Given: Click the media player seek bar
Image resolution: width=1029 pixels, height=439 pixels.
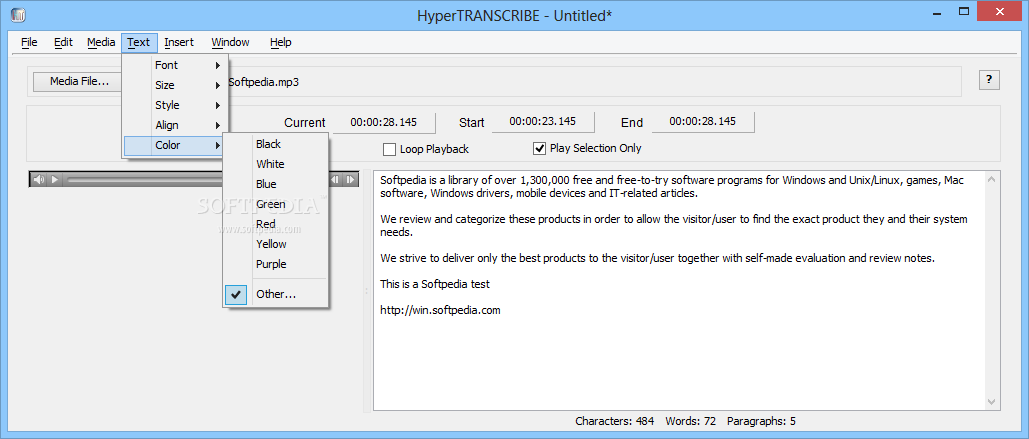Looking at the screenshot, I should (144, 180).
